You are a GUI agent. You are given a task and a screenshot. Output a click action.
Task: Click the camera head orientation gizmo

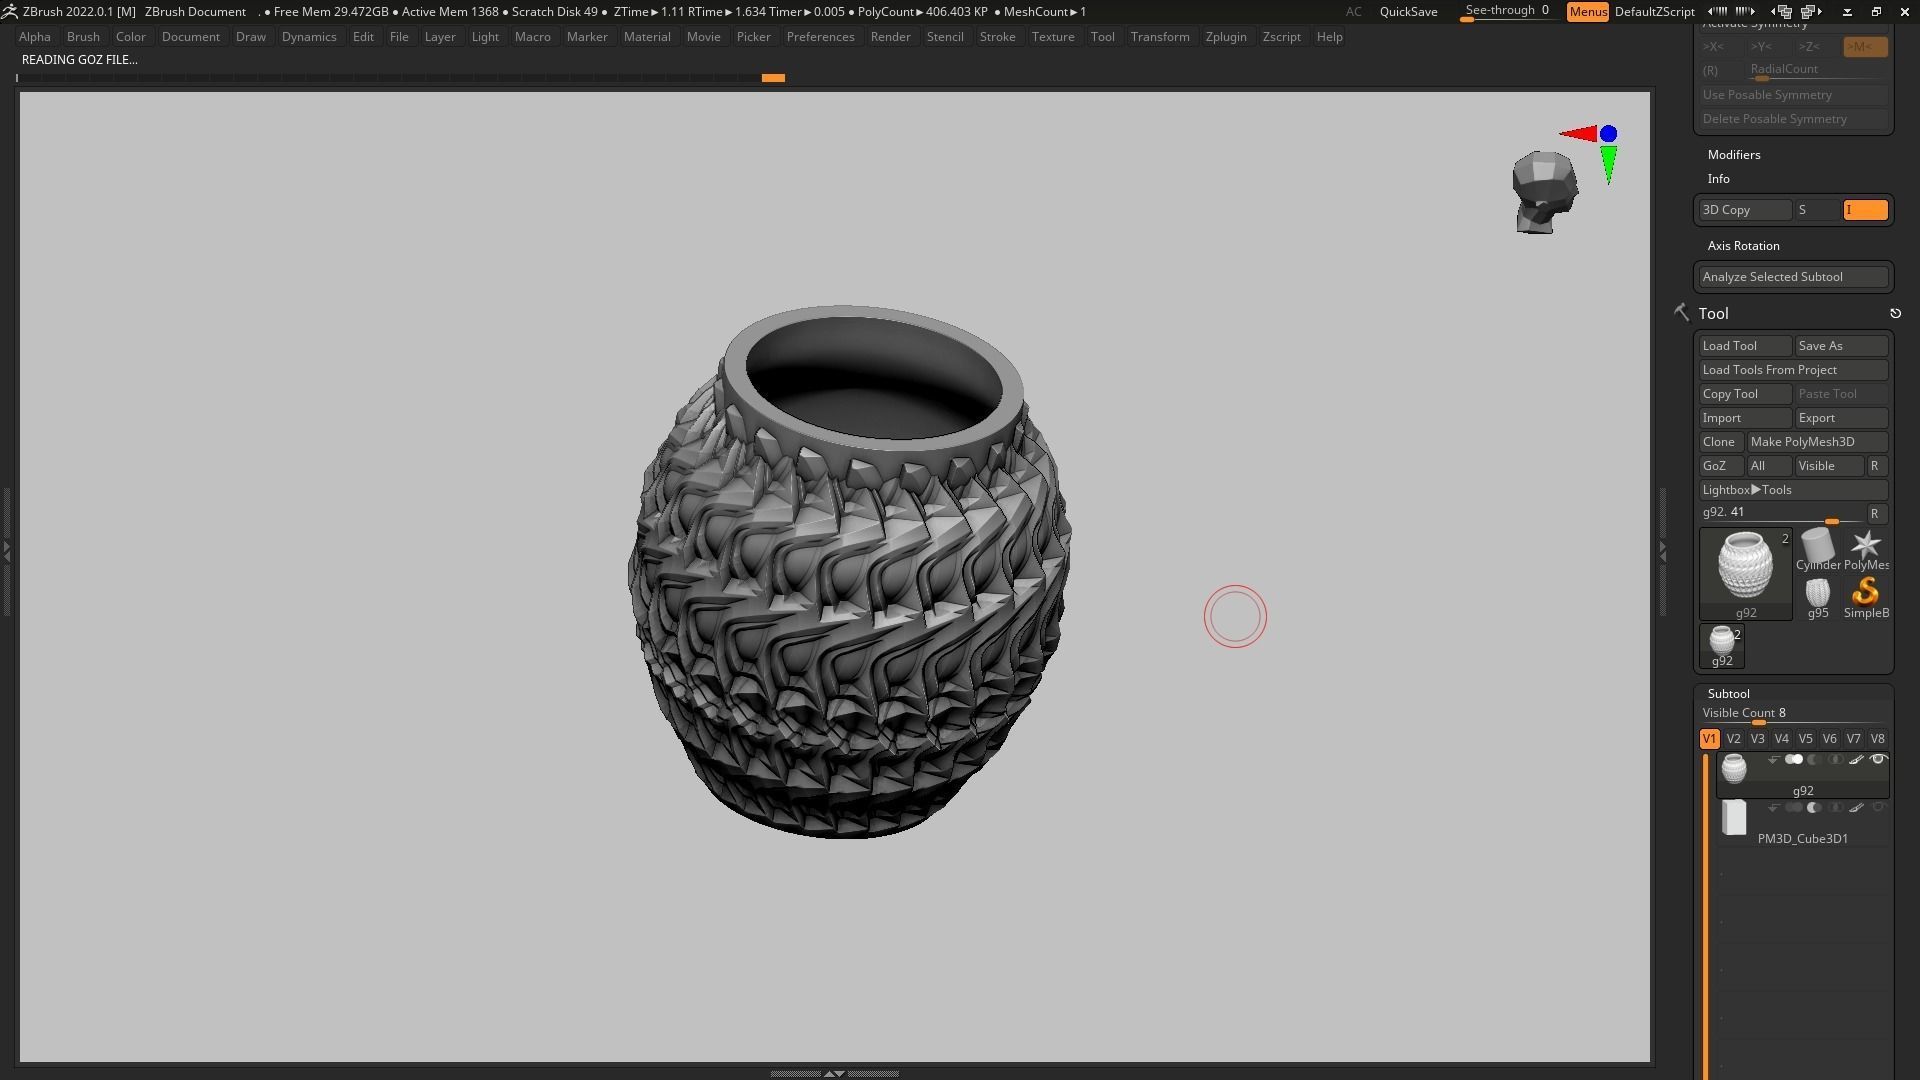tap(1545, 192)
